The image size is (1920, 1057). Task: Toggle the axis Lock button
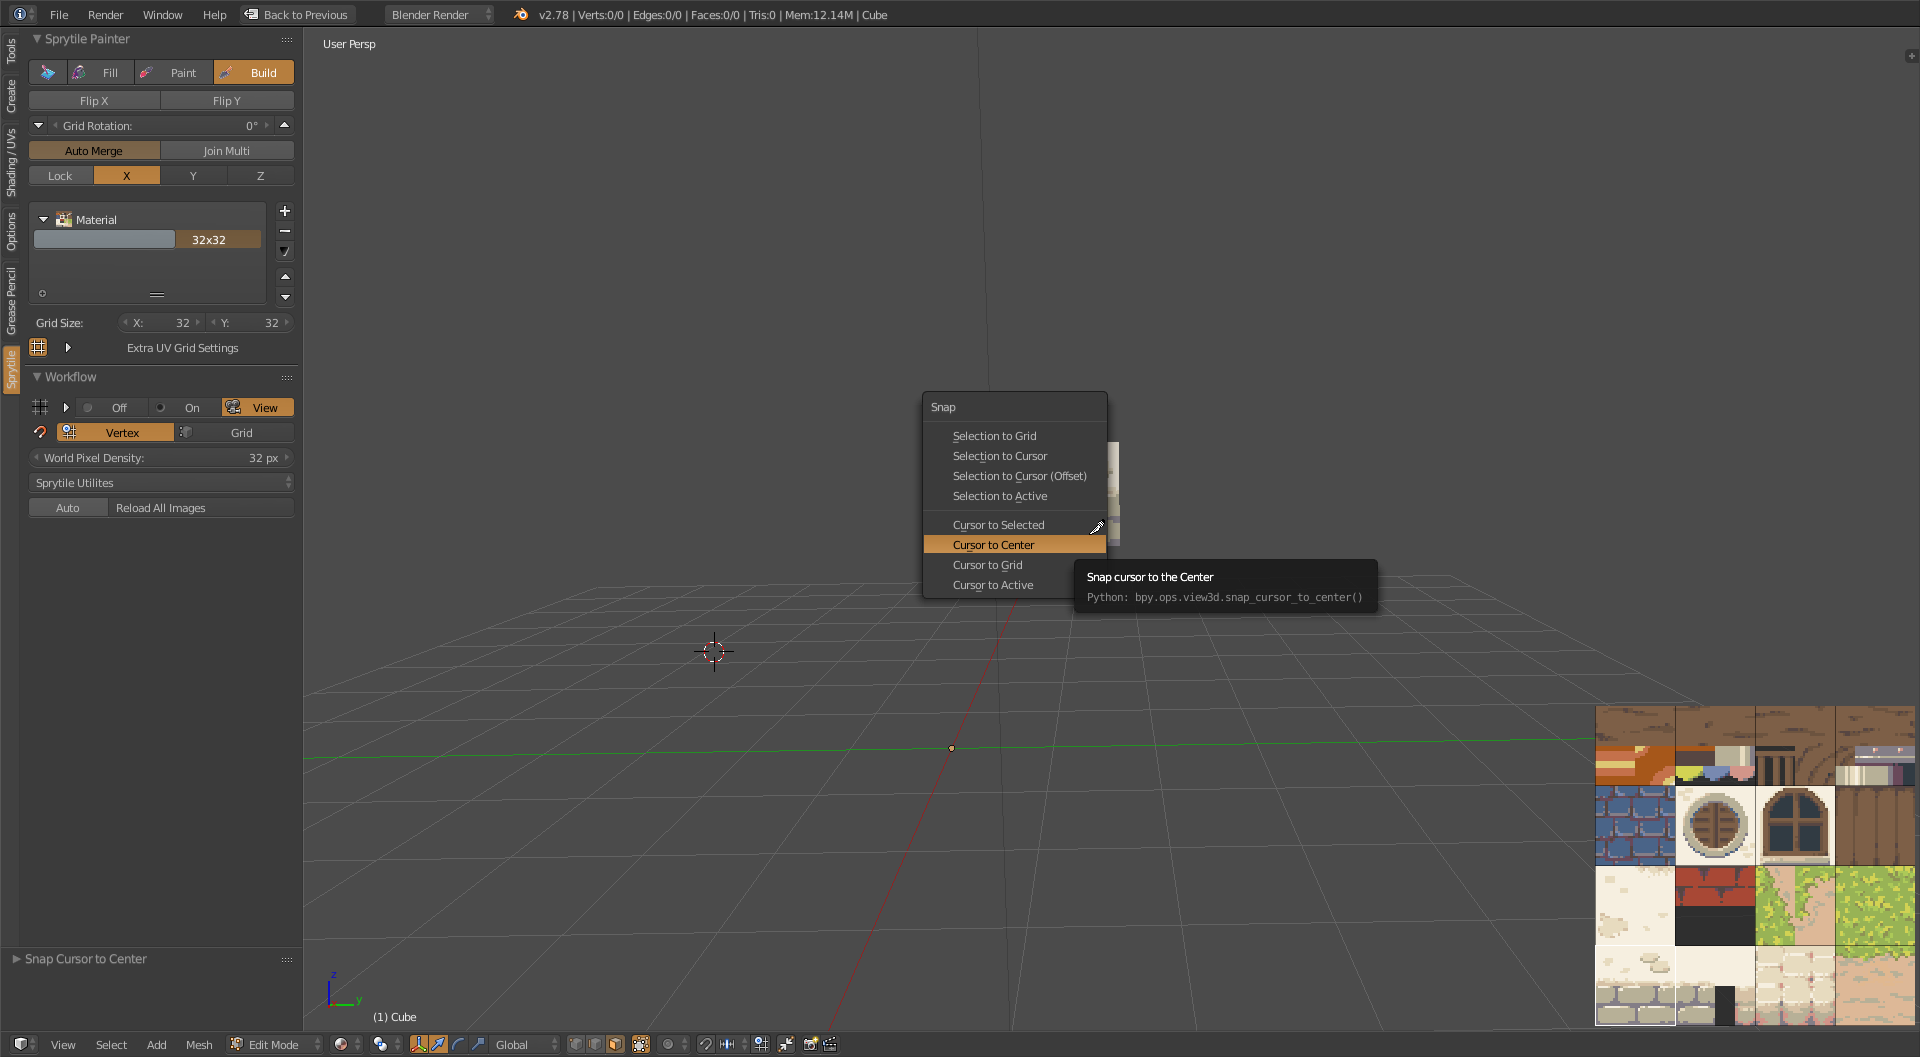point(61,176)
